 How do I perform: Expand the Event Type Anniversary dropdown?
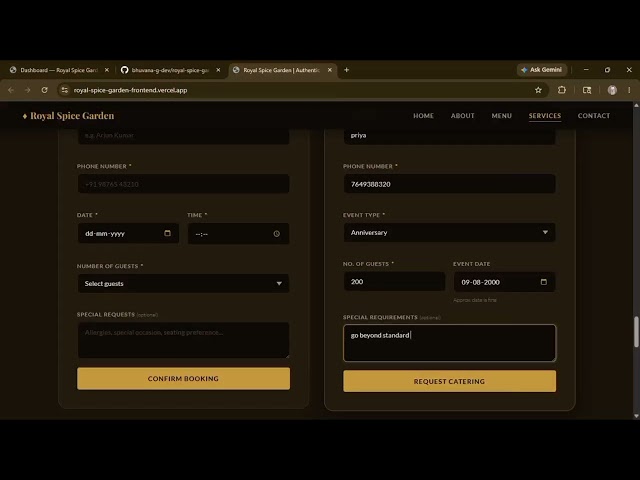coord(449,232)
